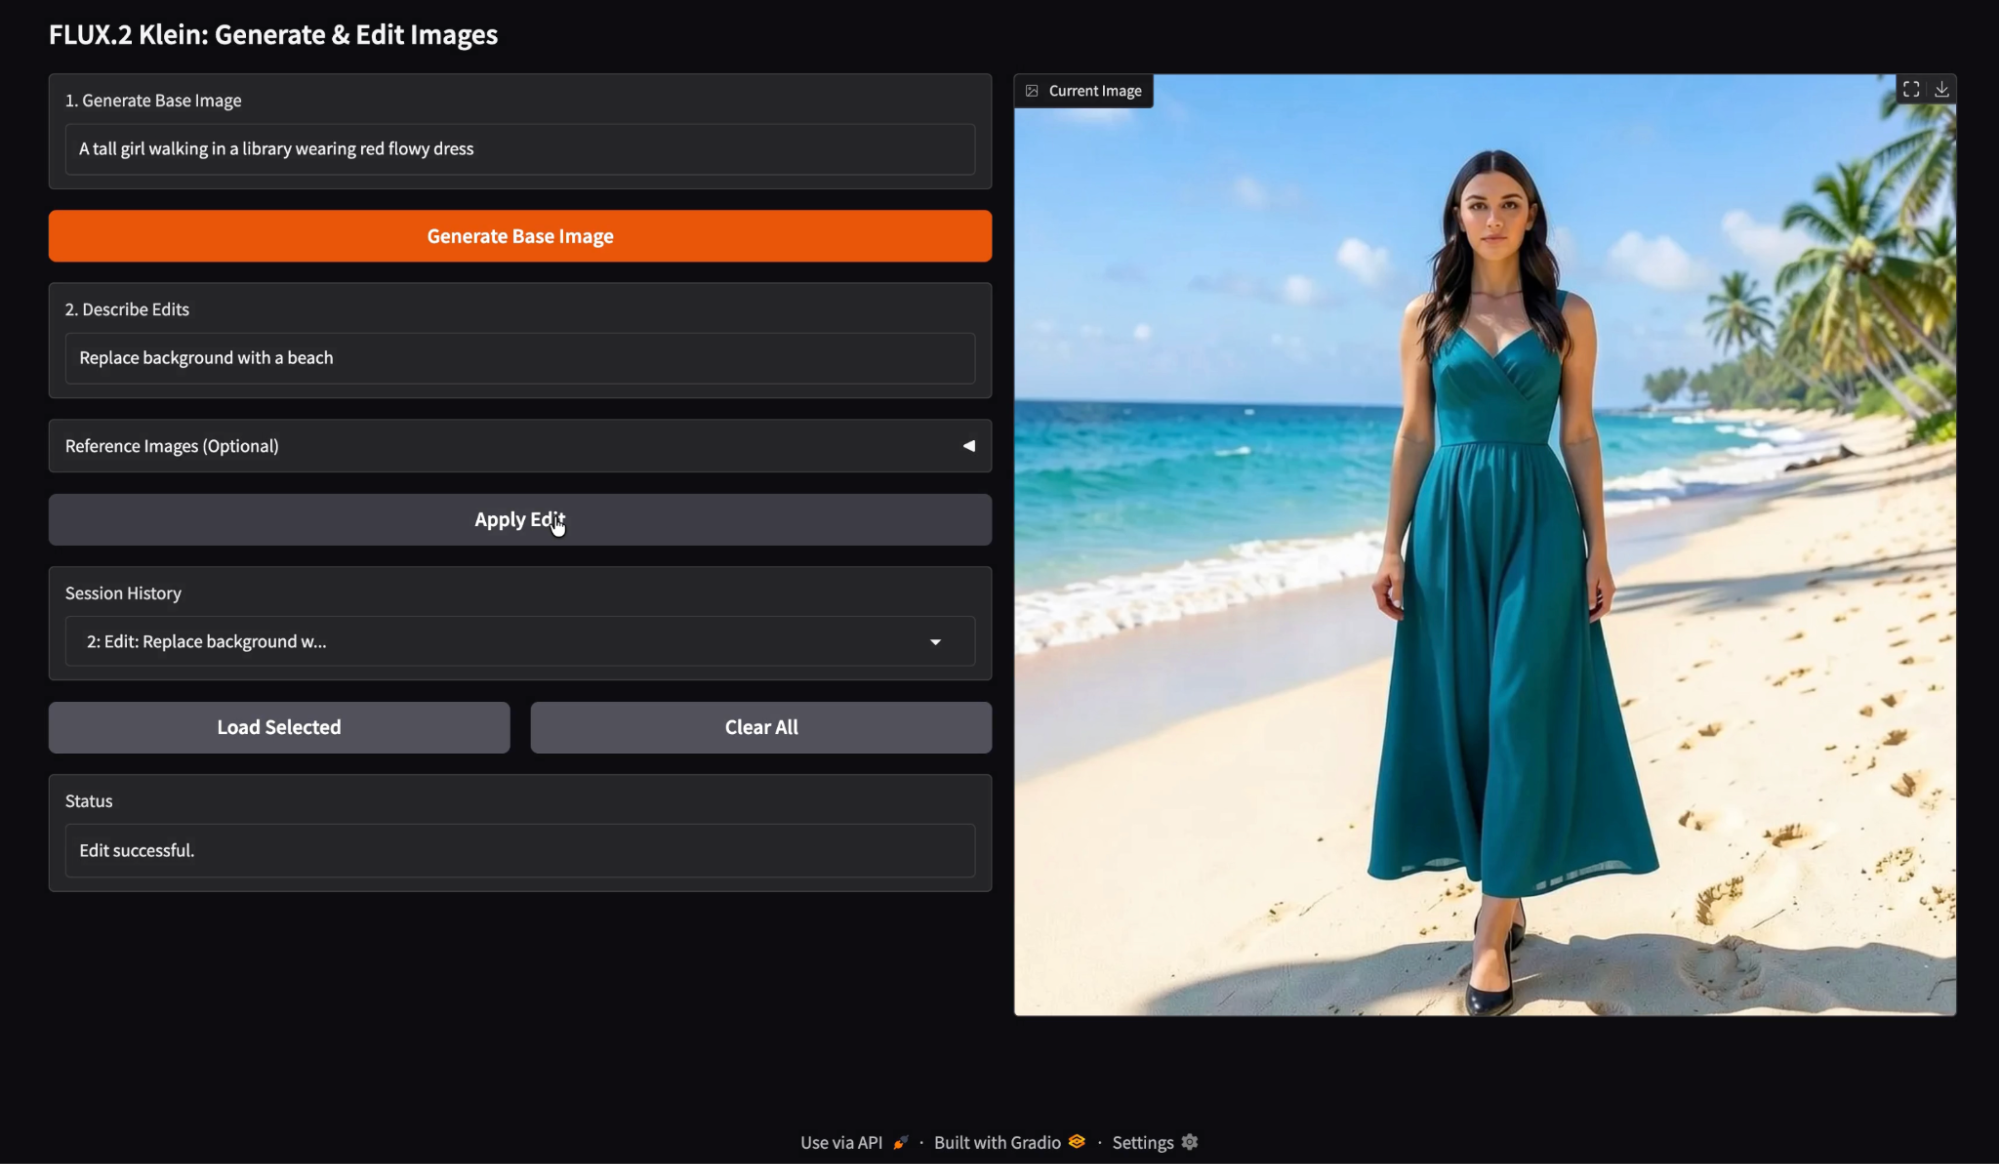Download the current image

pos(1941,90)
